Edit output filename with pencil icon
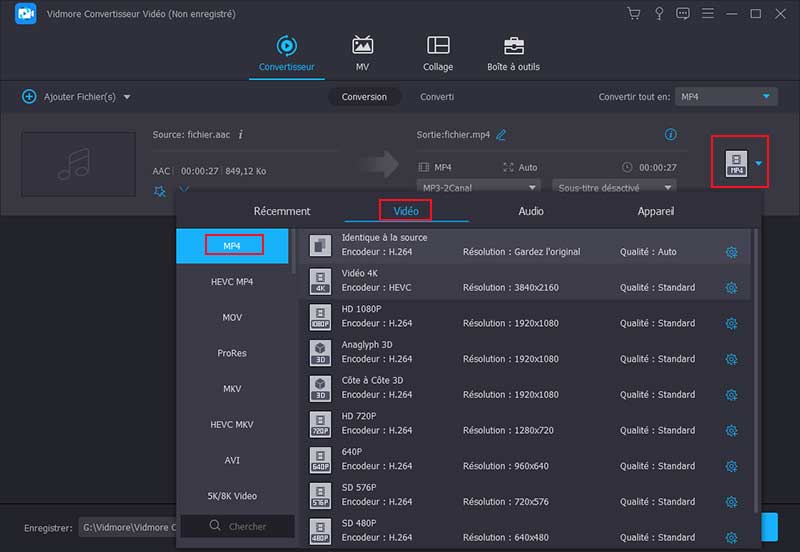Viewport: 800px width, 552px height. [501, 135]
